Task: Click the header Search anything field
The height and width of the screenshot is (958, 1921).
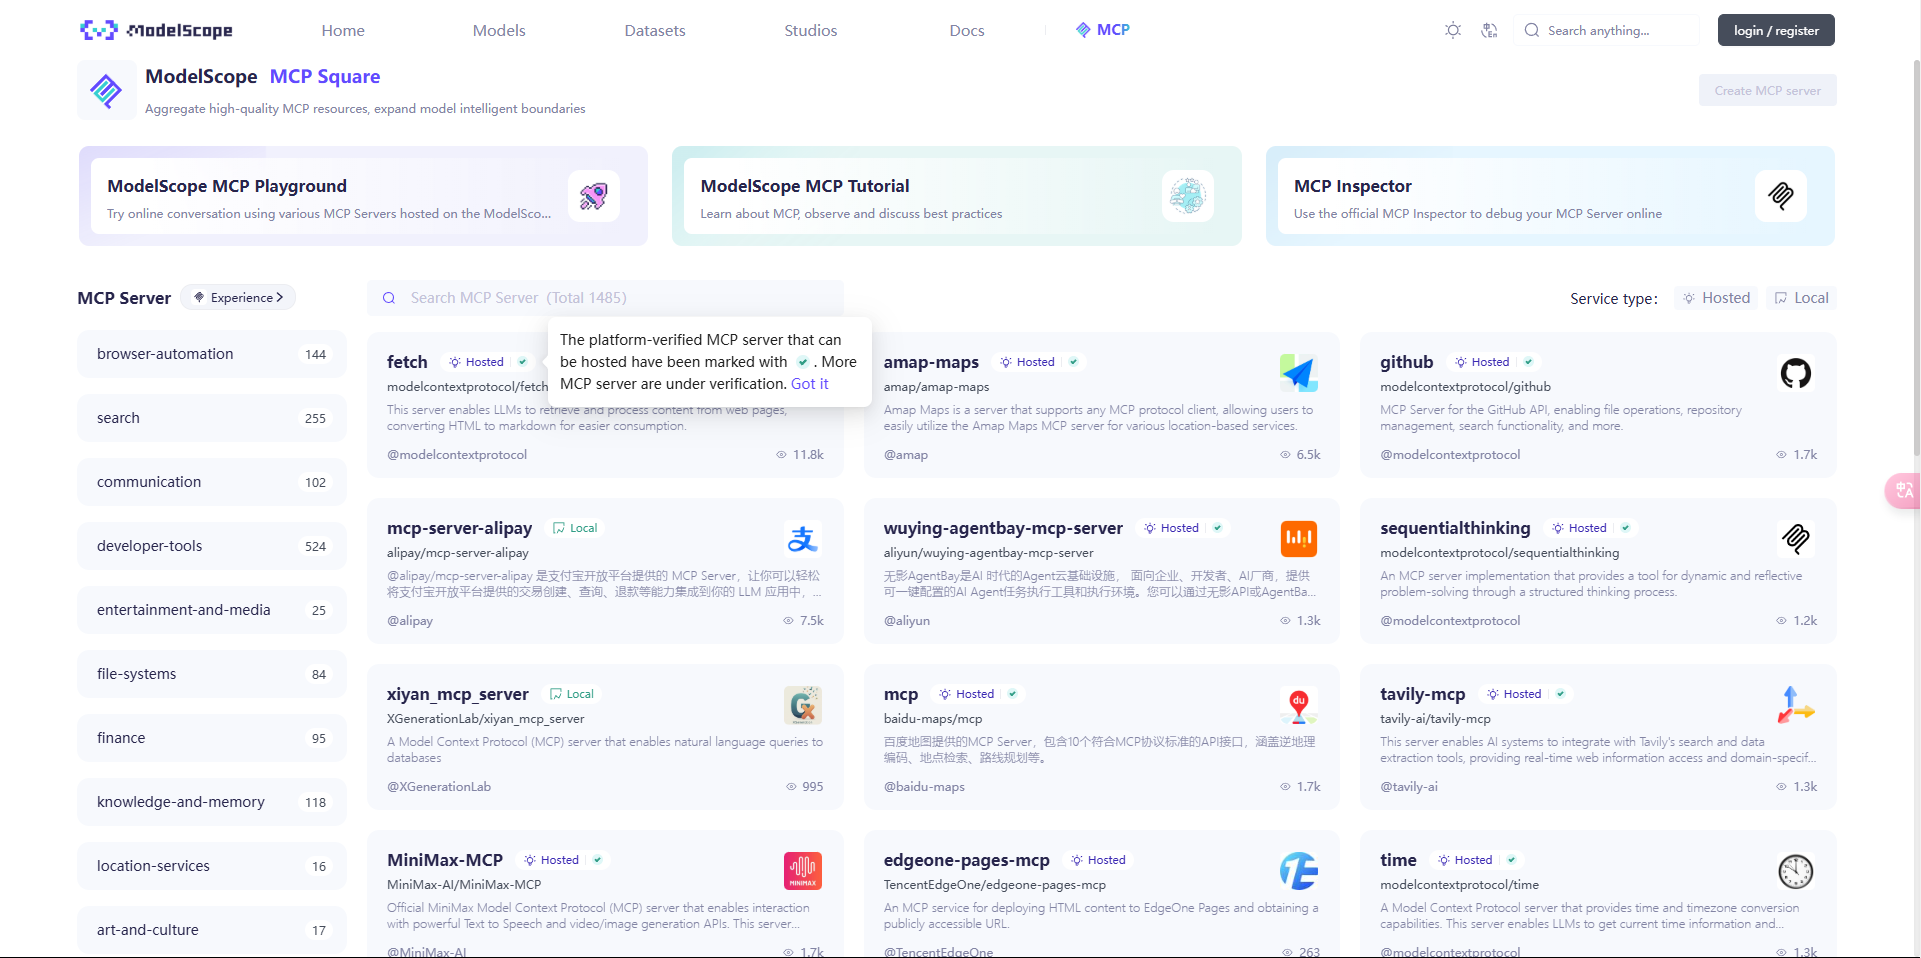Action: (x=1606, y=30)
